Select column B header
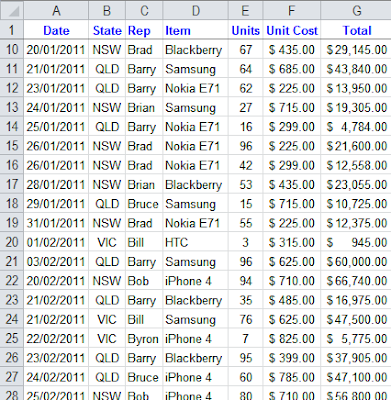This screenshot has height=400, width=391. point(107,10)
